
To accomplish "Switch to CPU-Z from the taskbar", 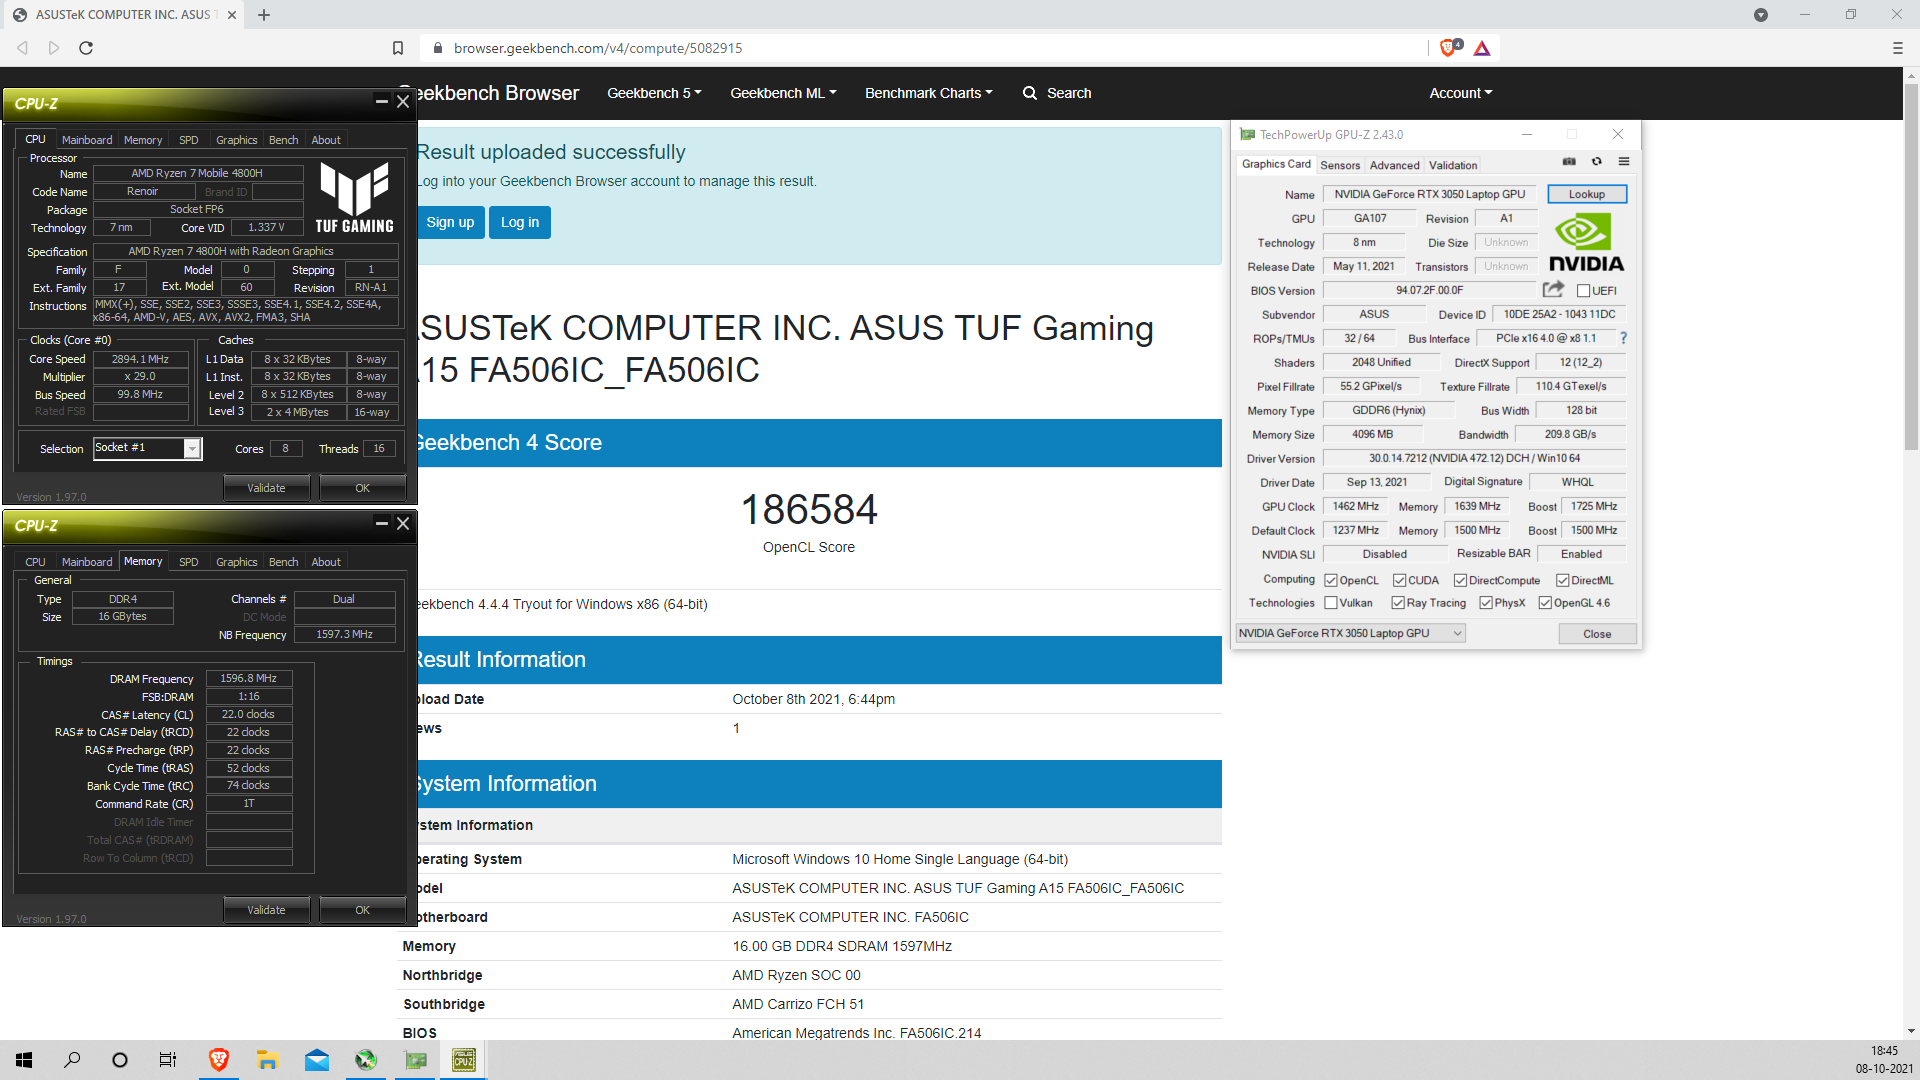I will (464, 1060).
